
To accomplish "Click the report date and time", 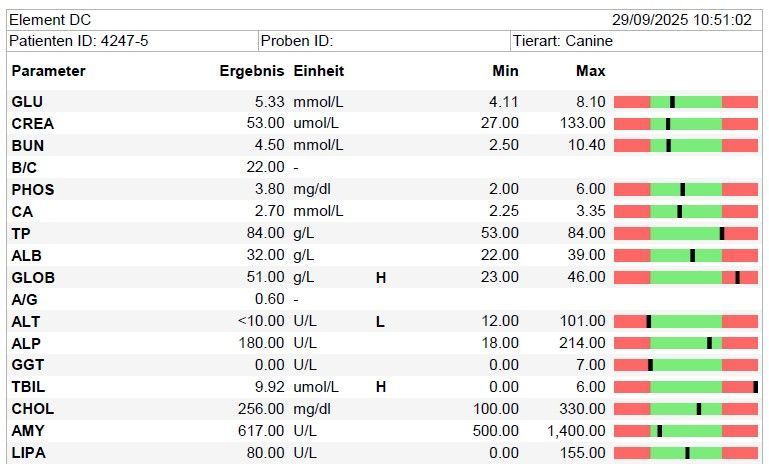I will pos(681,20).
